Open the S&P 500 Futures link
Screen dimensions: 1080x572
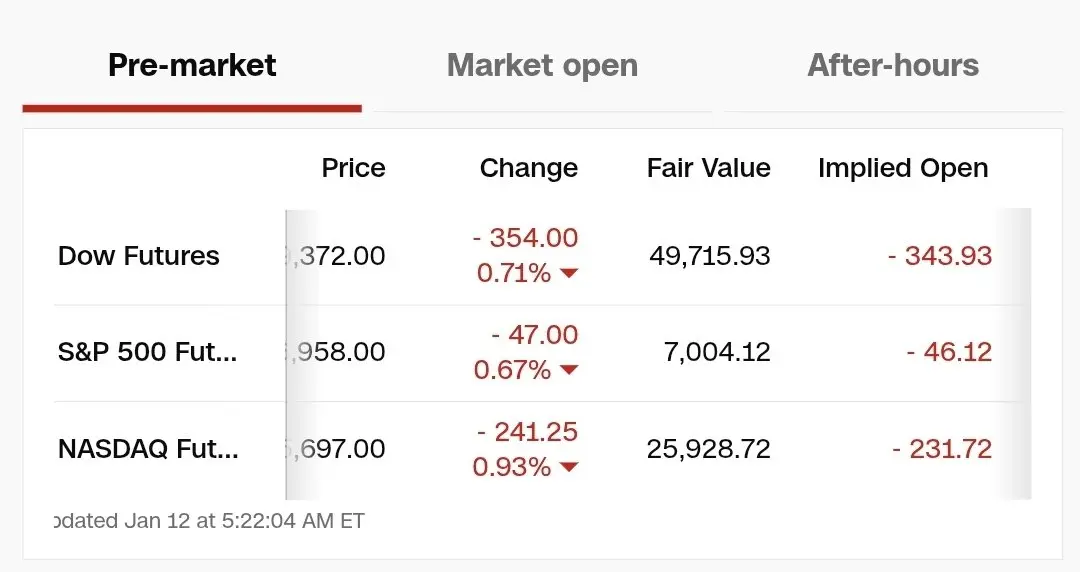tap(148, 352)
